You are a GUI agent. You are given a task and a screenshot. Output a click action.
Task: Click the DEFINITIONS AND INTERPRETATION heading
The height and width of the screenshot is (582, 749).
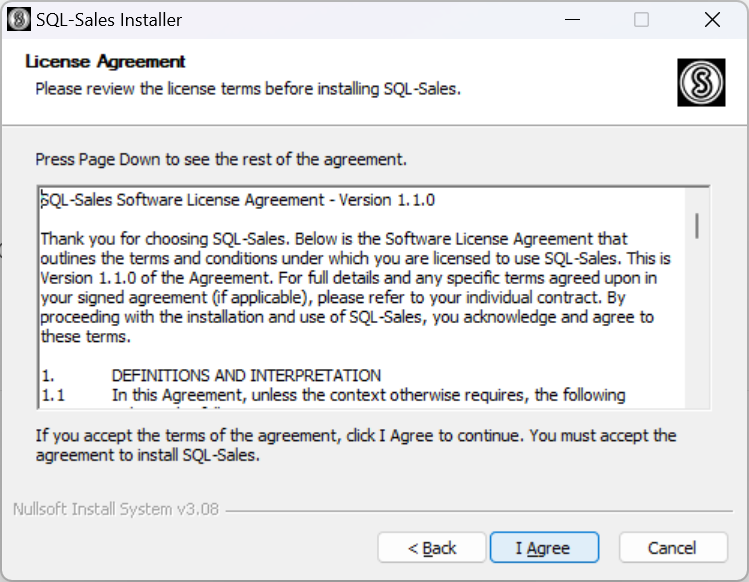246,376
